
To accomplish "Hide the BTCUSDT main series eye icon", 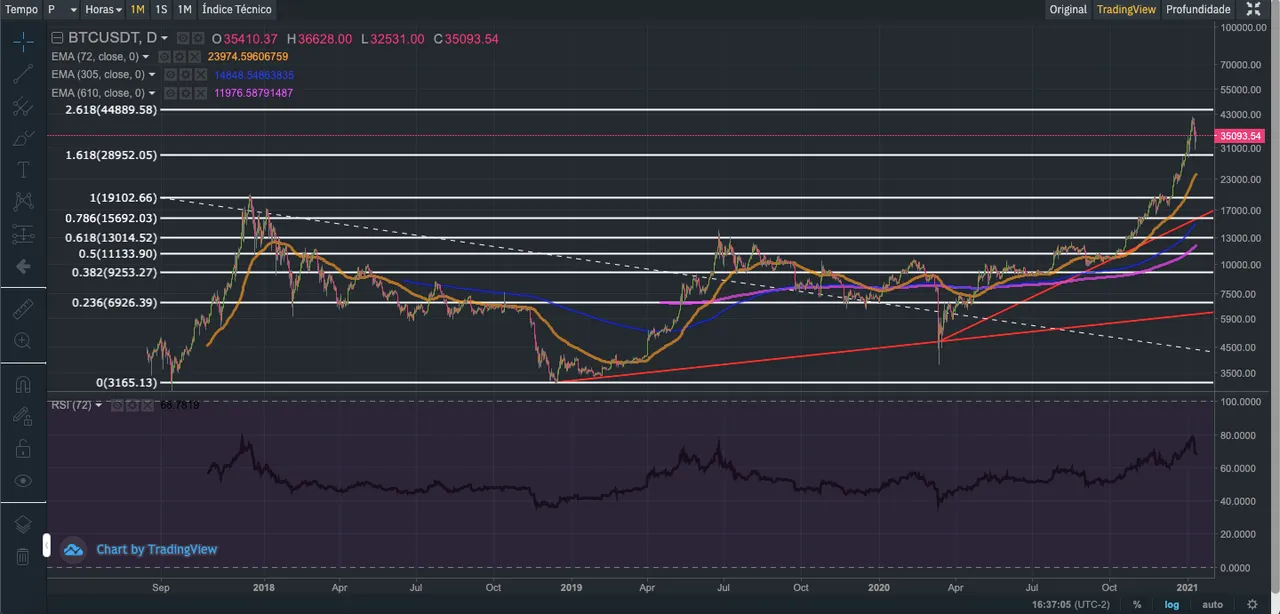I will tap(182, 38).
